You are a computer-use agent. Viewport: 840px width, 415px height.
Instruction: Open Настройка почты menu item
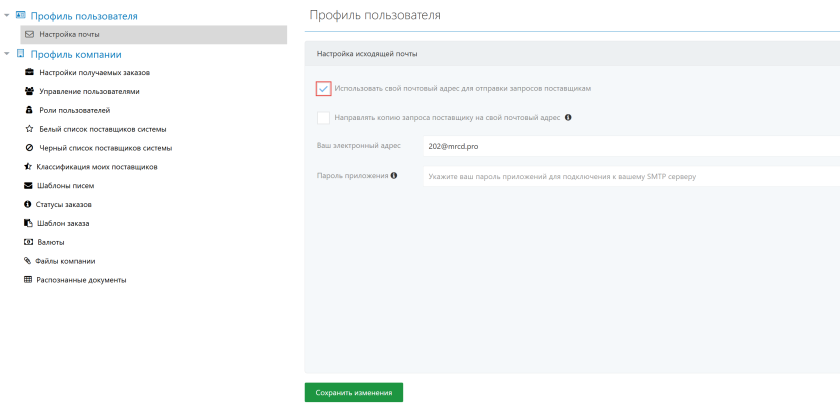coord(154,34)
